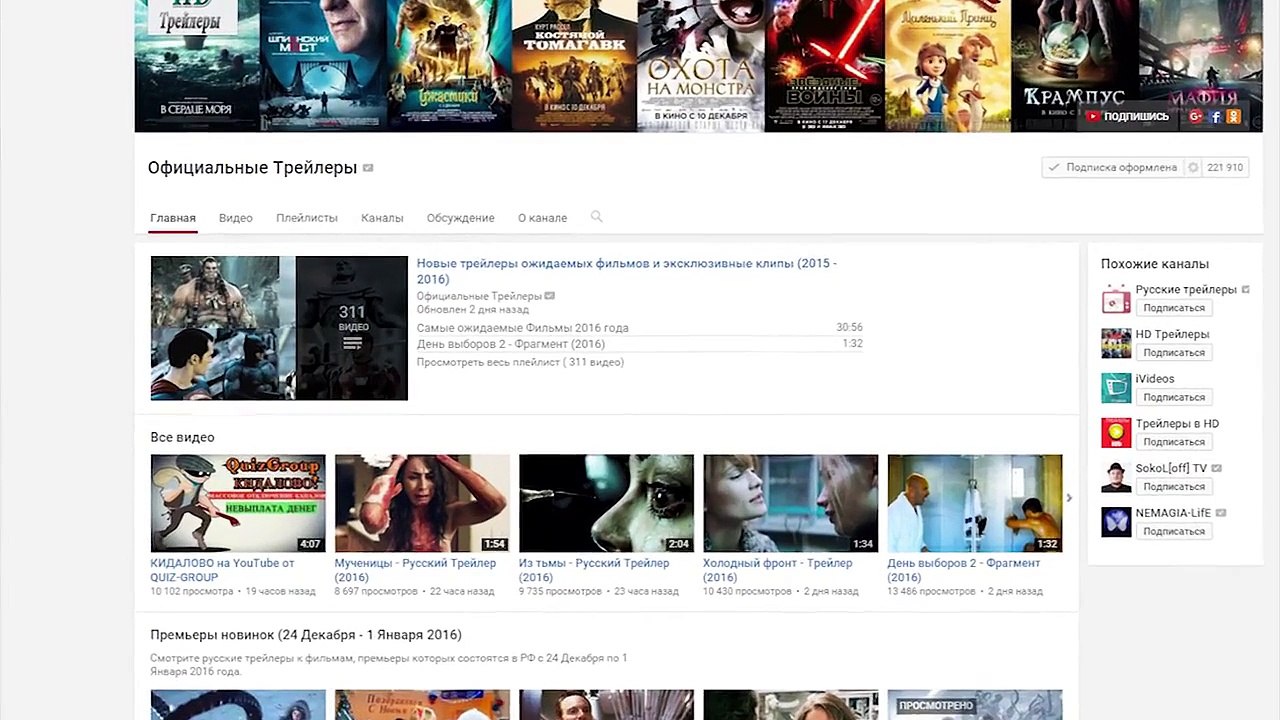Click the channel search magnifier icon
This screenshot has height=720, width=1280.
coord(597,217)
